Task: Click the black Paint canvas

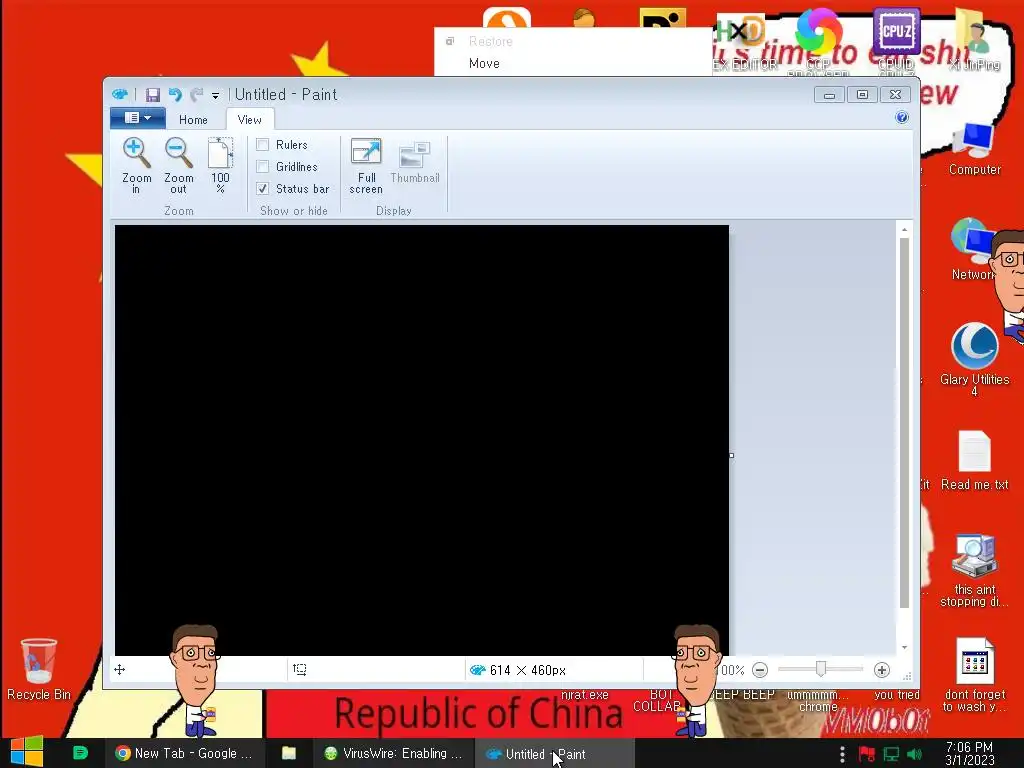Action: pyautogui.click(x=422, y=440)
